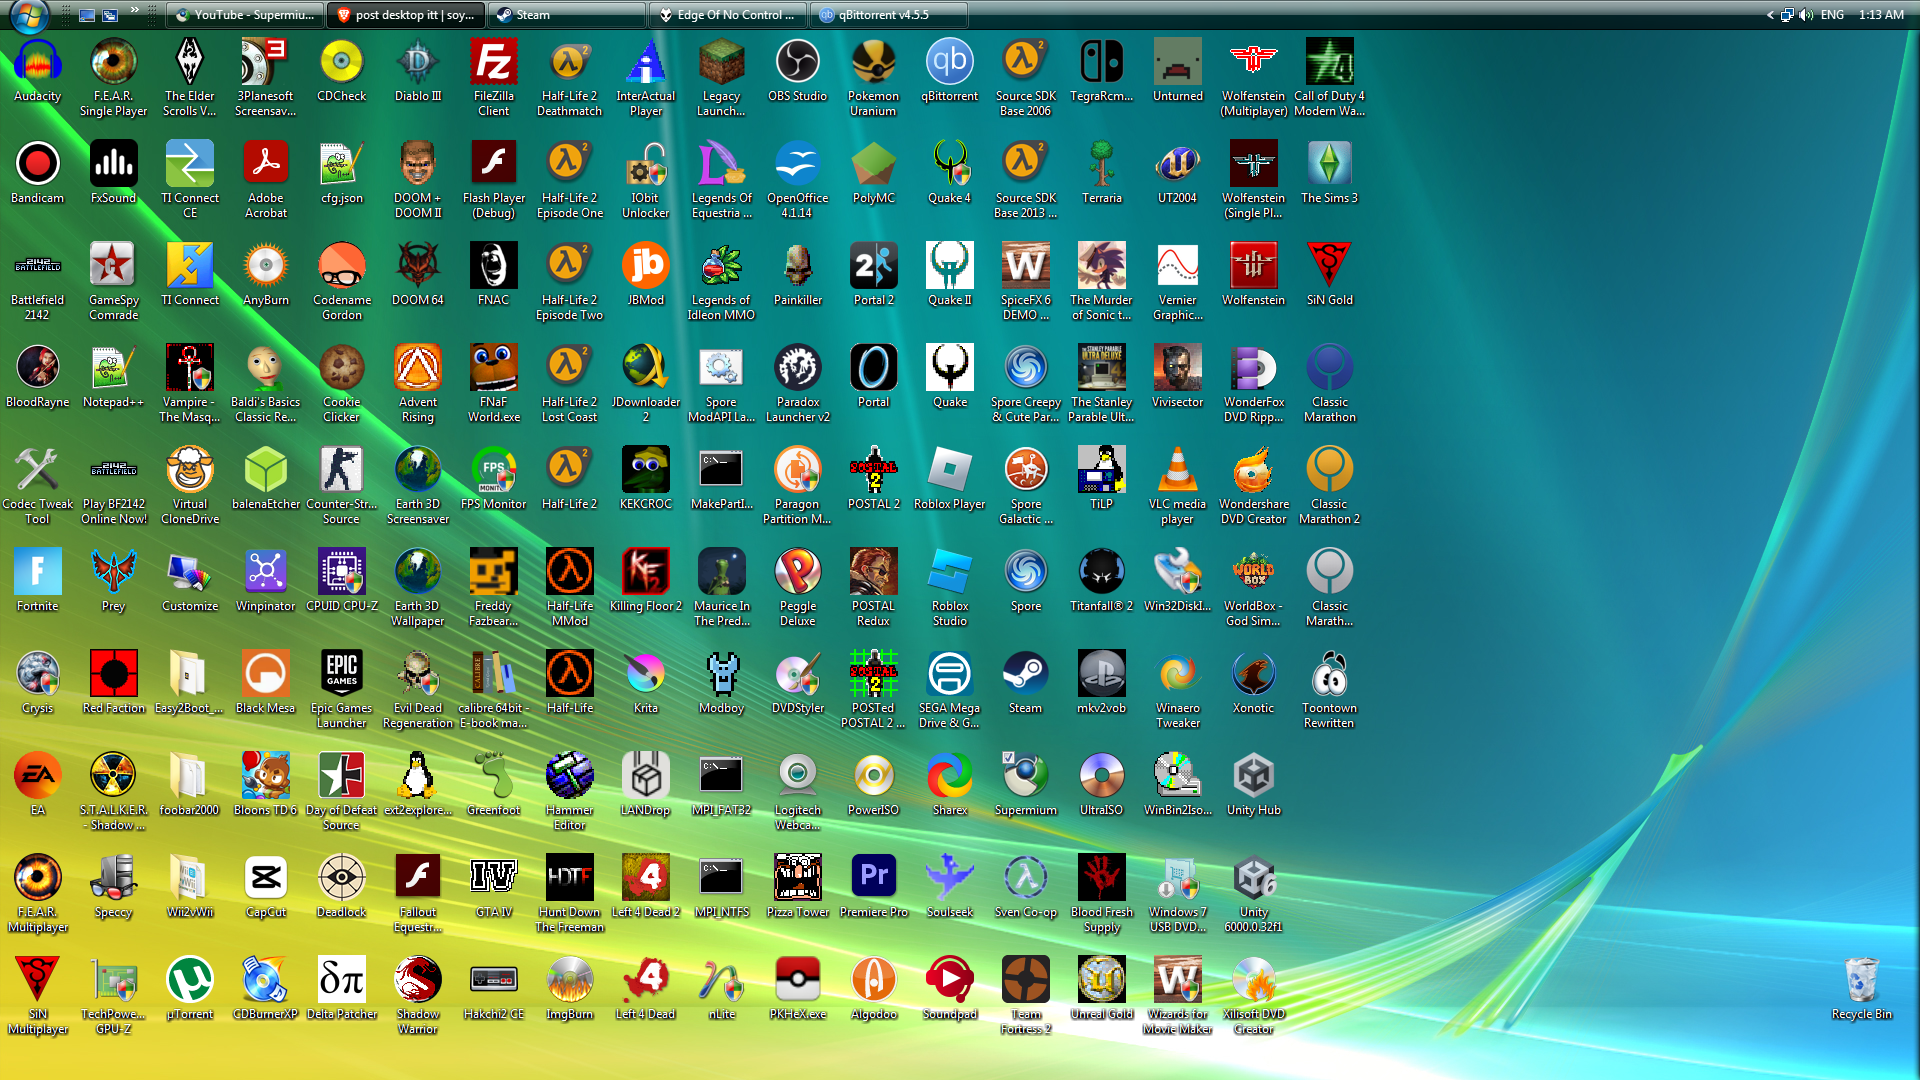The height and width of the screenshot is (1080, 1920).
Task: Select the GTA IV desktop icon
Action: point(494,888)
